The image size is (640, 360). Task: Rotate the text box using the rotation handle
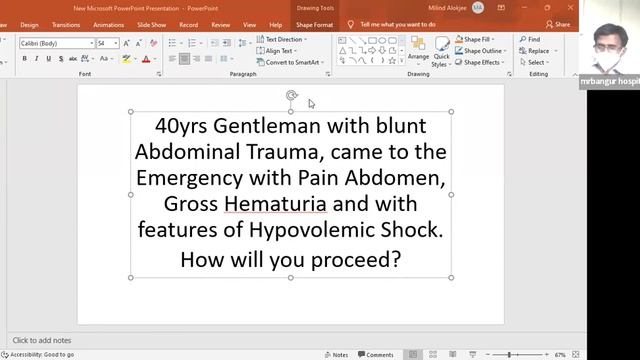(x=291, y=96)
